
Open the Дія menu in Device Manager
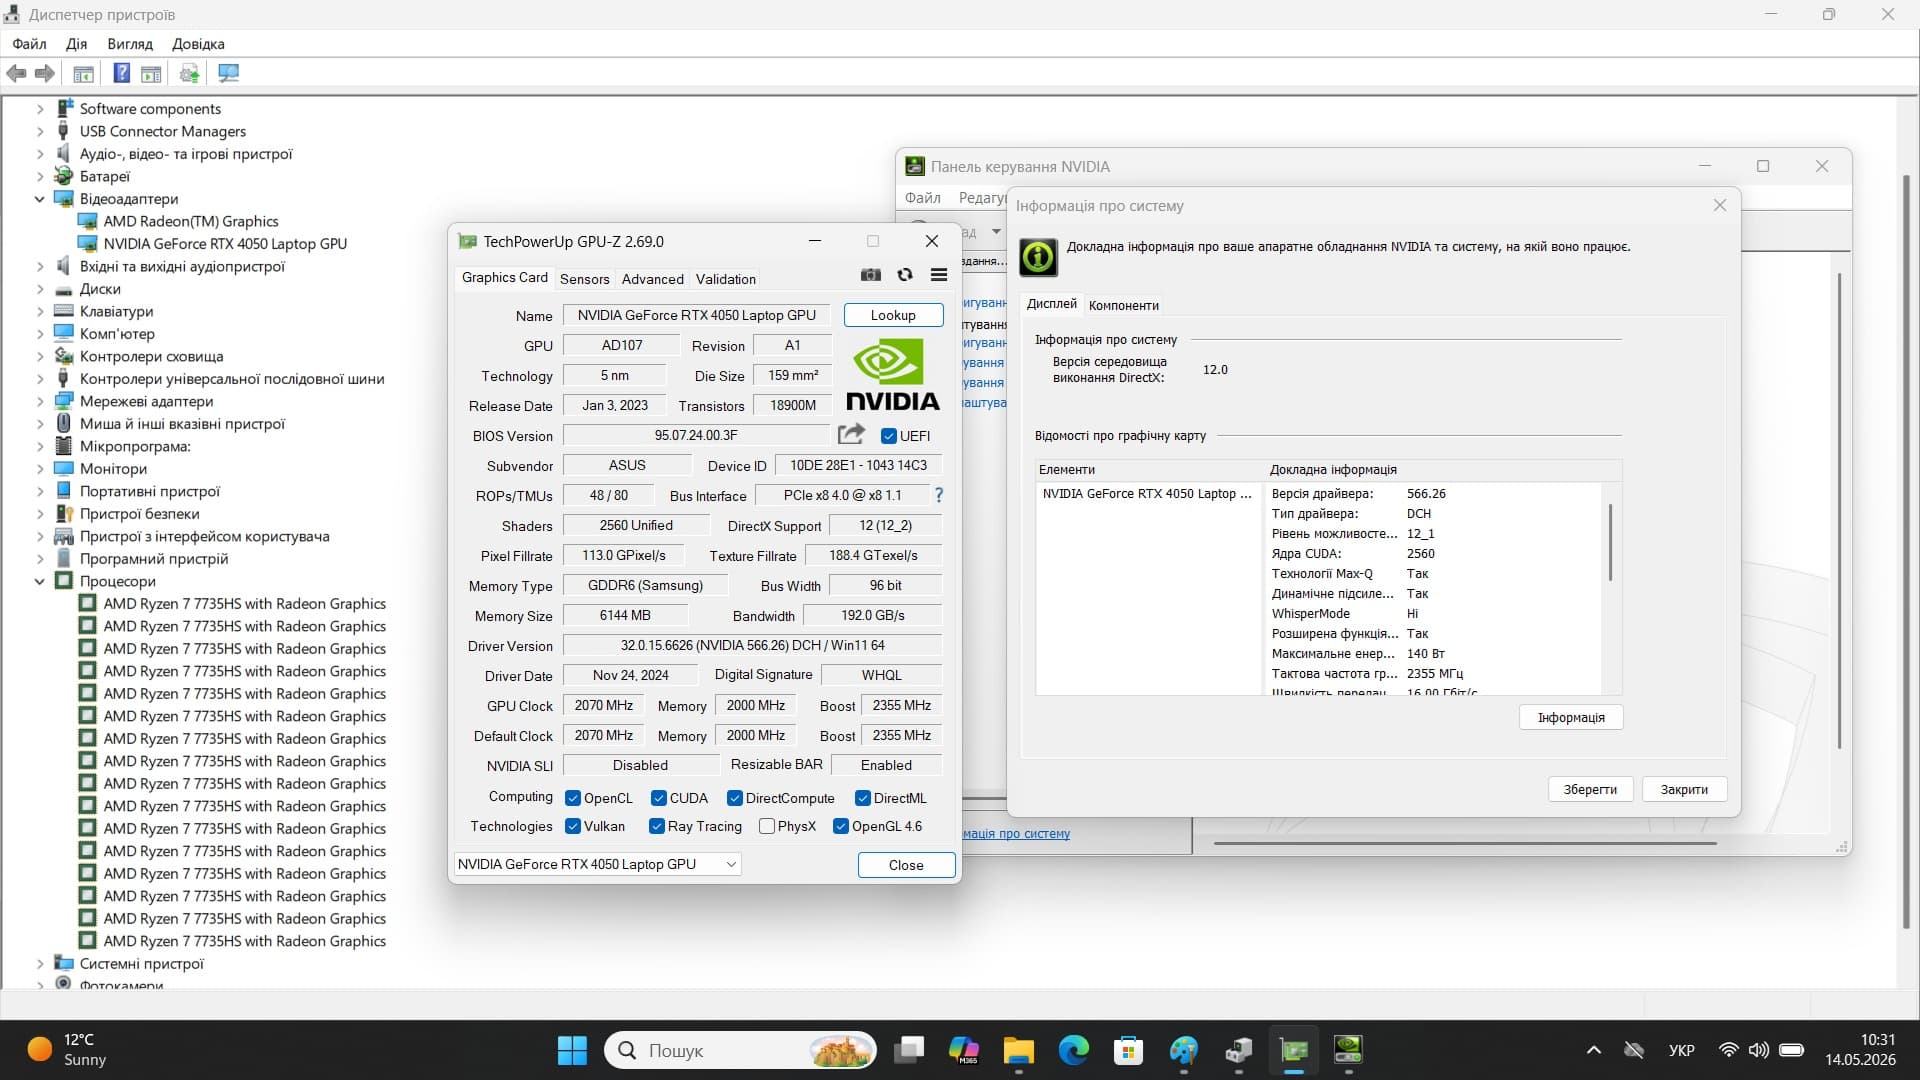click(76, 44)
